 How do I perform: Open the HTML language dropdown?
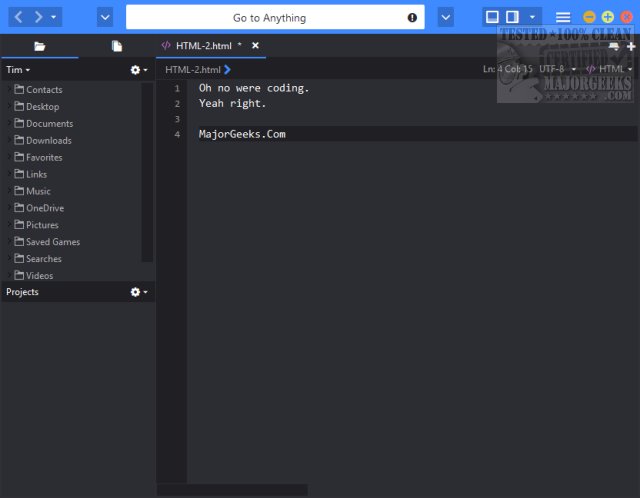tap(609, 69)
